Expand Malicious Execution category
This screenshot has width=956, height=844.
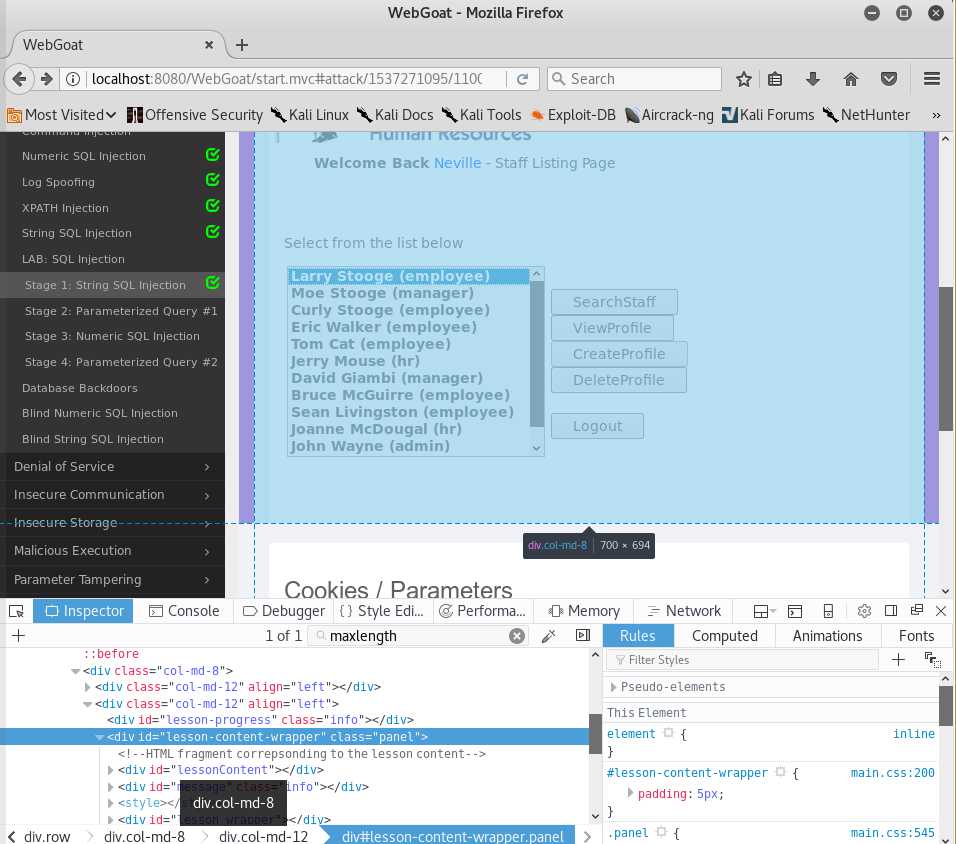(112, 551)
